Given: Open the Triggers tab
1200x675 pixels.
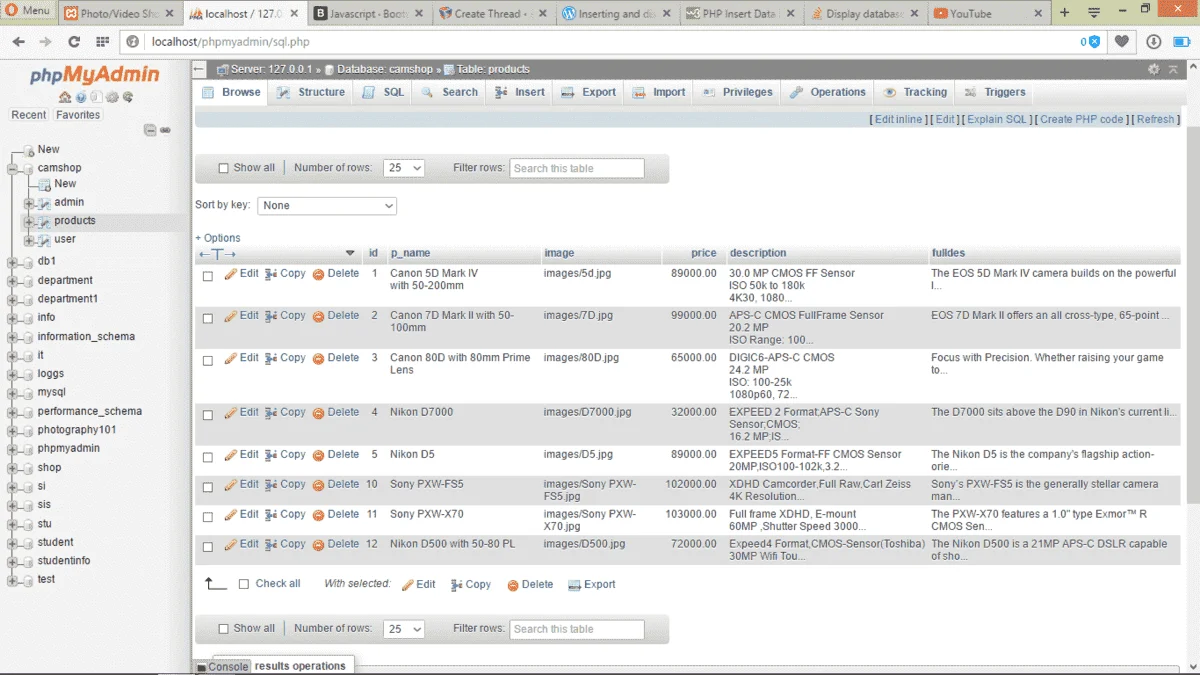Looking at the screenshot, I should pos(995,92).
